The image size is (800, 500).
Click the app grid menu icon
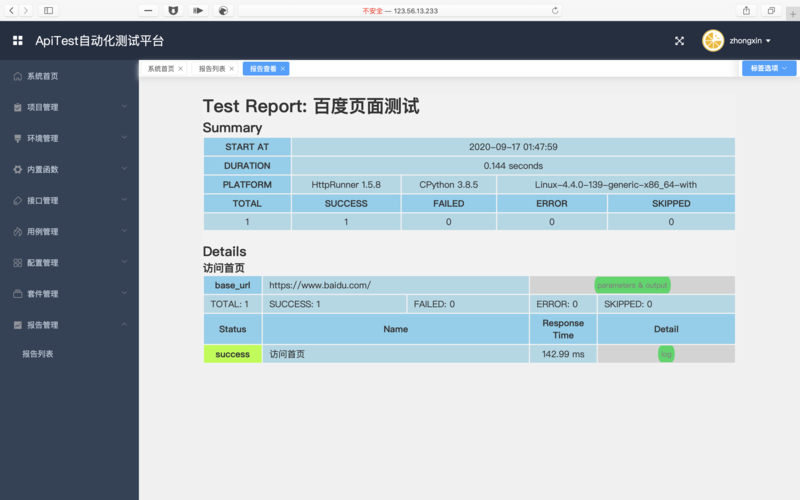point(18,40)
